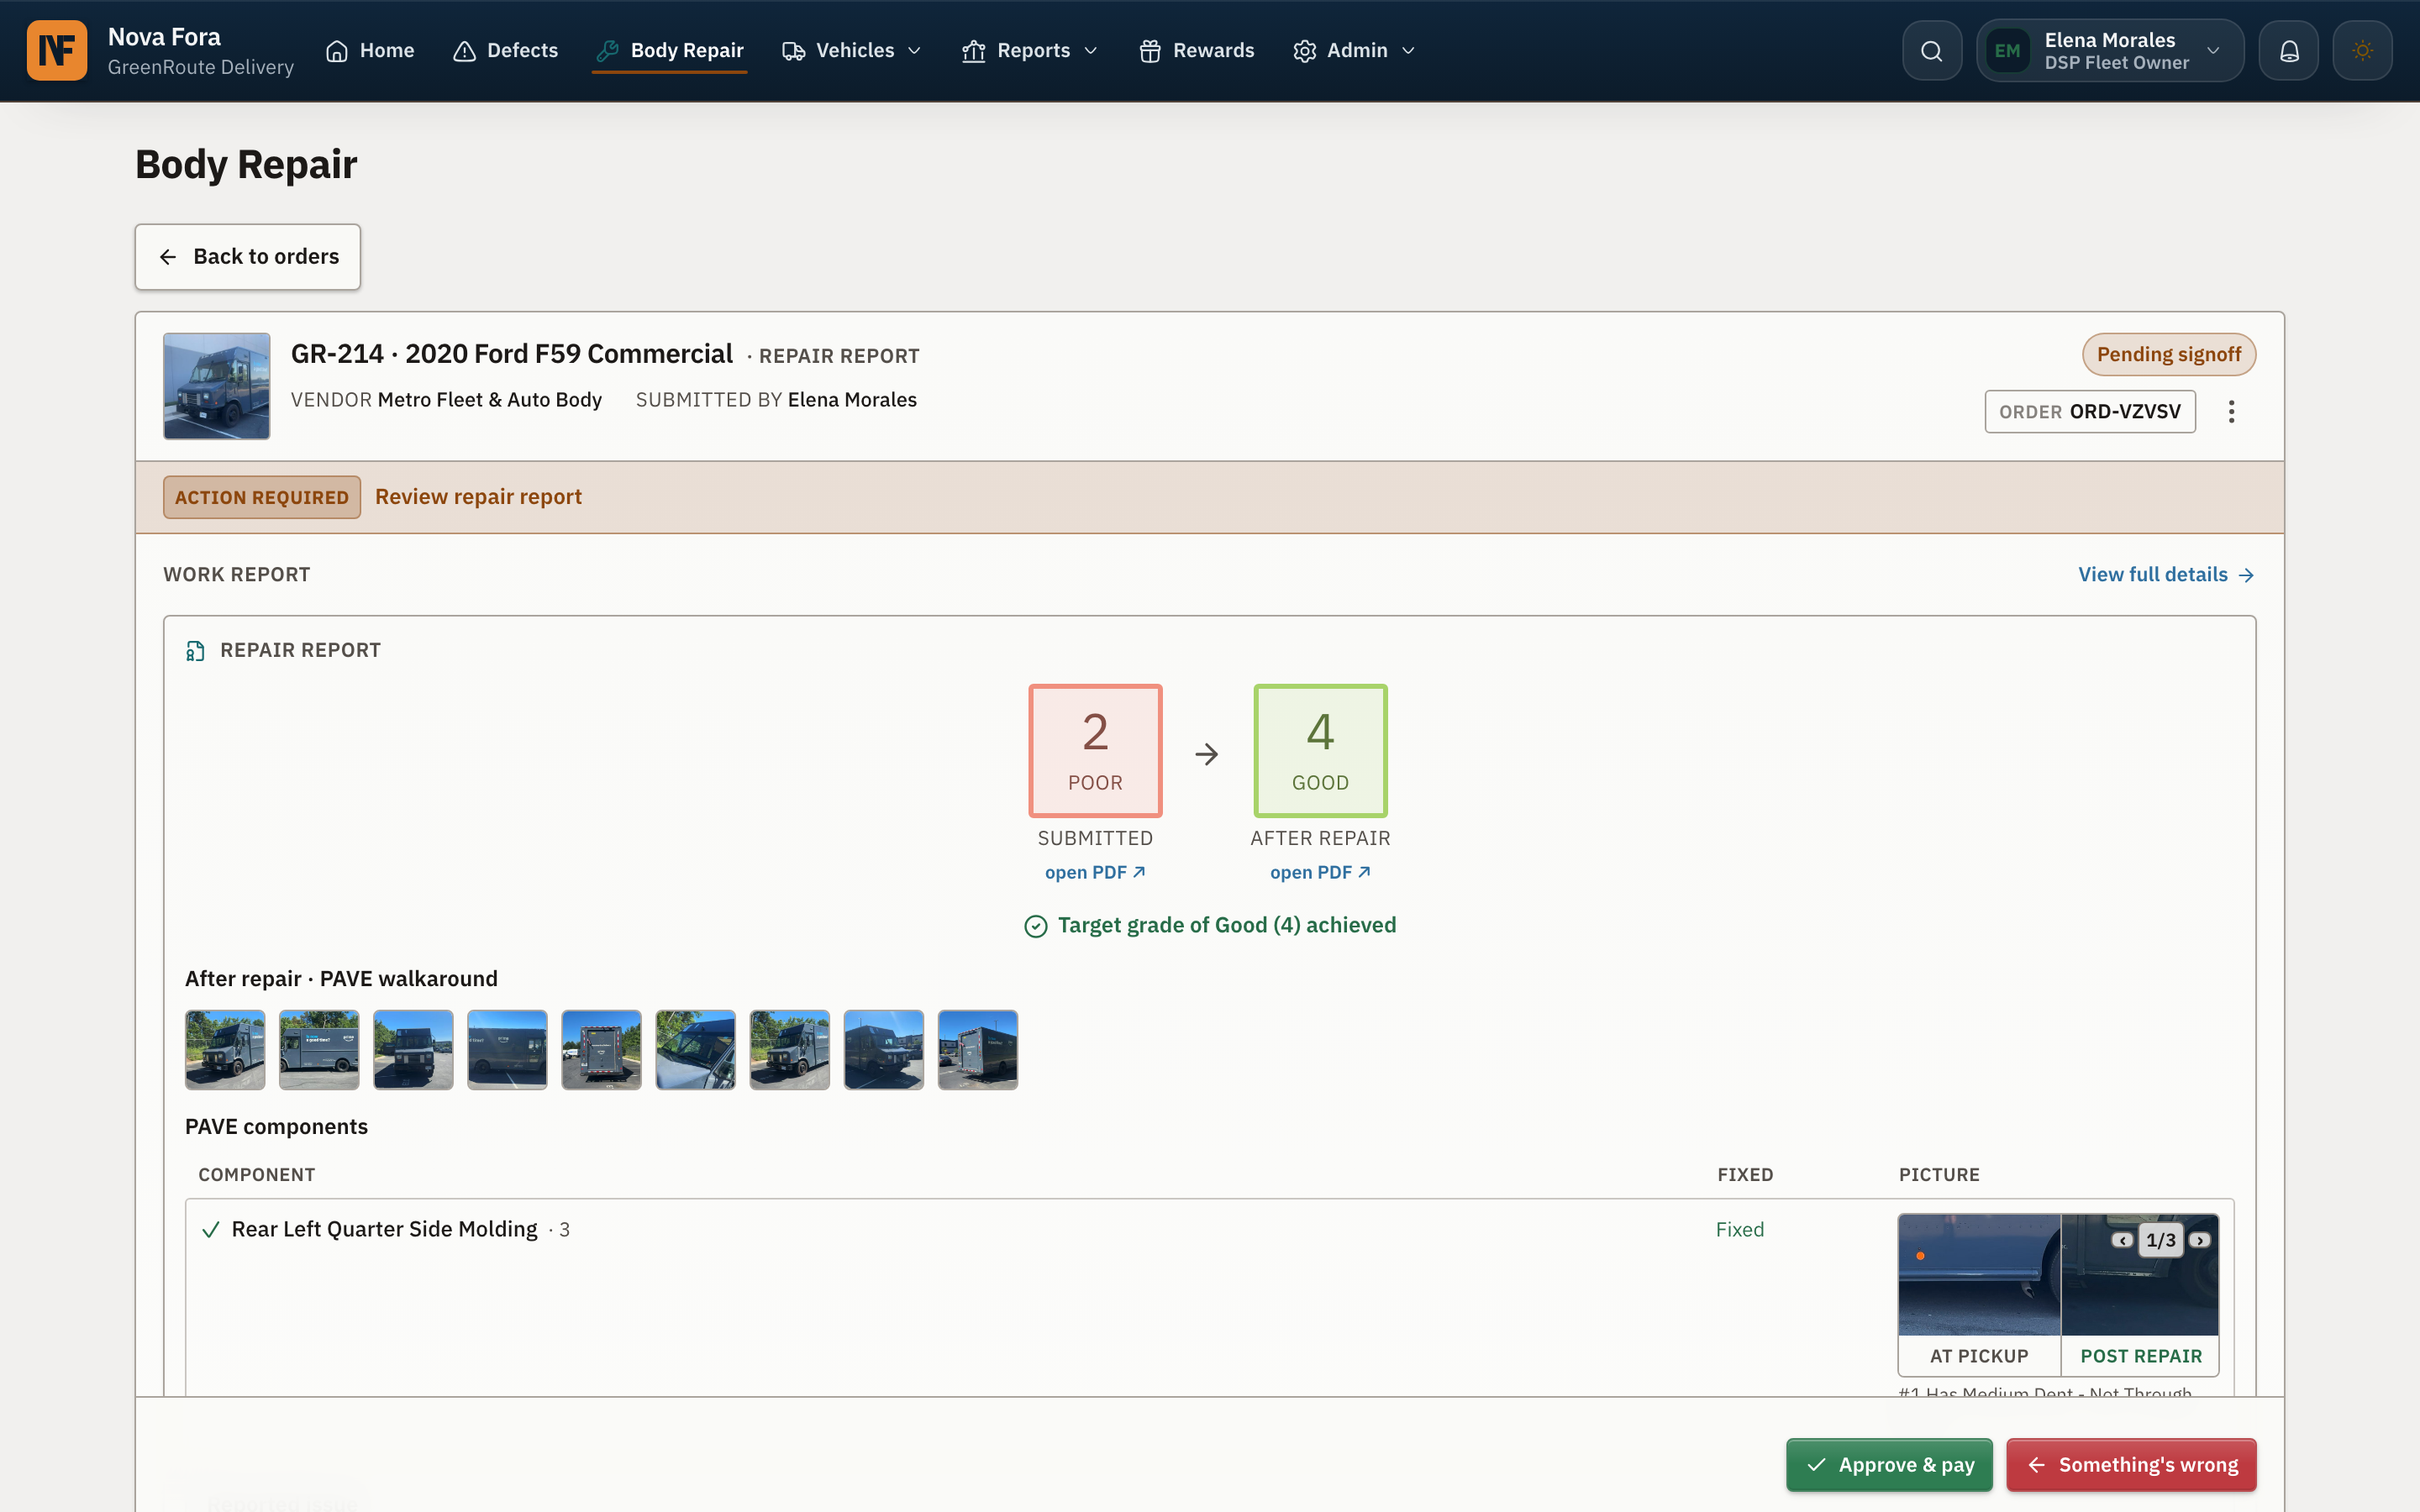Toggle light/dark theme sun icon
Image resolution: width=2420 pixels, height=1512 pixels.
tap(2363, 51)
